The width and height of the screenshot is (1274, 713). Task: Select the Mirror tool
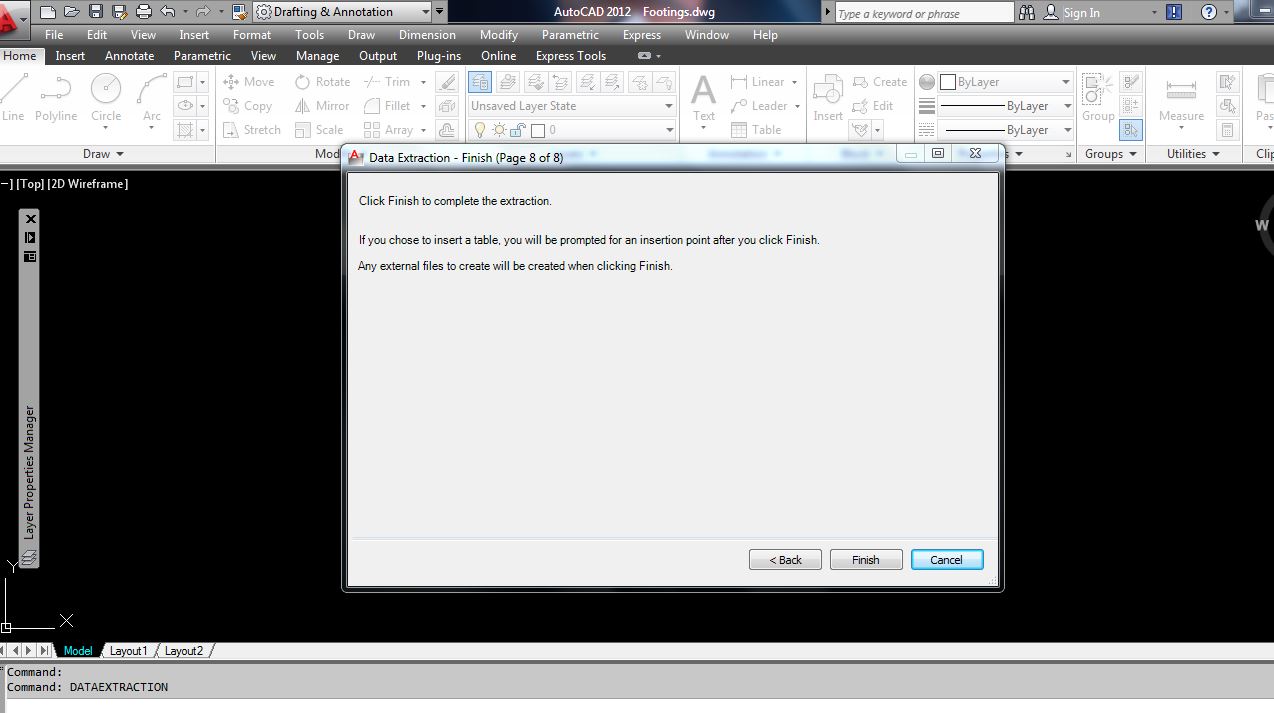click(321, 105)
